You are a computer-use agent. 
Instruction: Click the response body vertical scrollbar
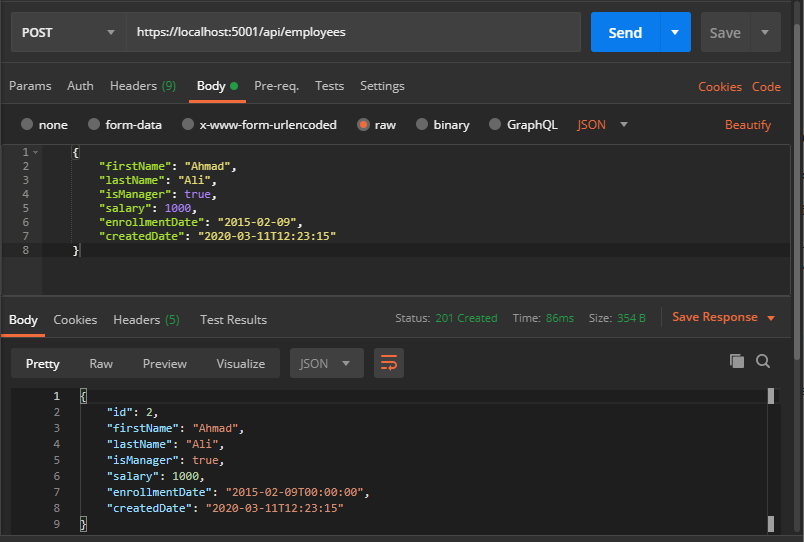(x=771, y=460)
